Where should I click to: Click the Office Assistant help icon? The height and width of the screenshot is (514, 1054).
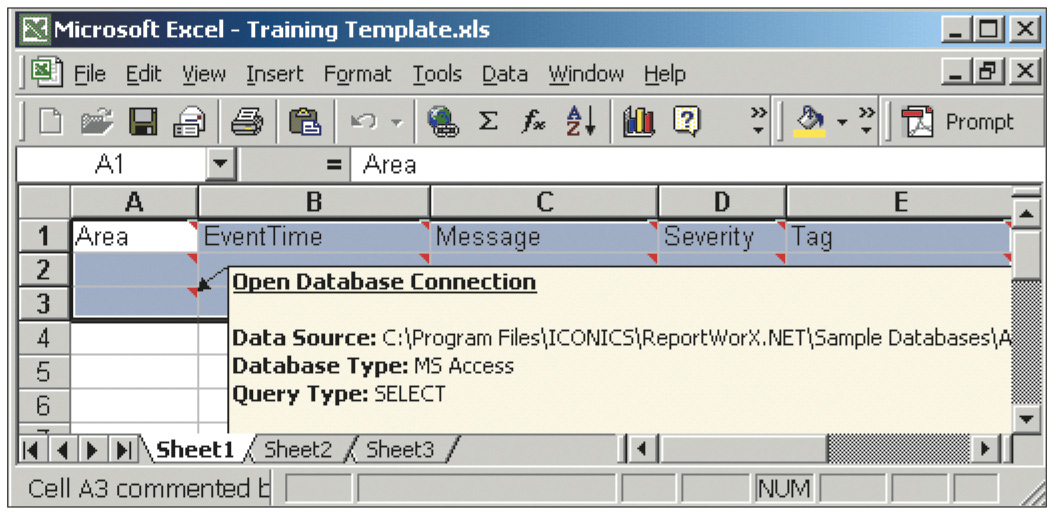click(x=686, y=123)
